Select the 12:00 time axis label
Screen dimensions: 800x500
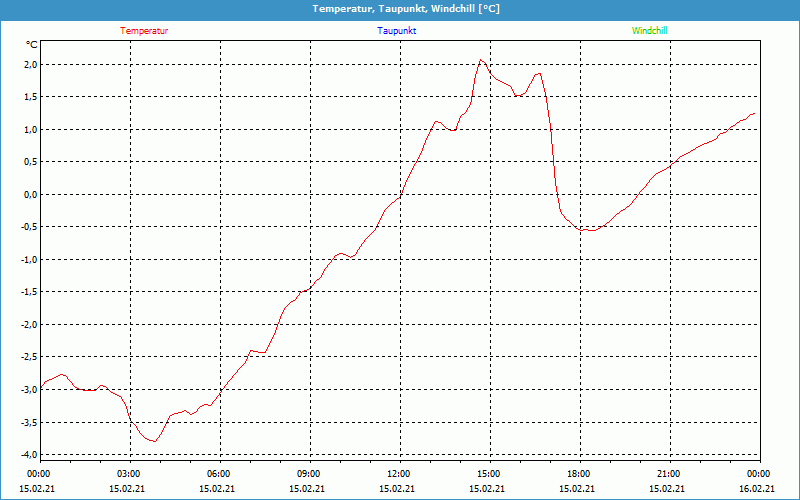tap(398, 474)
